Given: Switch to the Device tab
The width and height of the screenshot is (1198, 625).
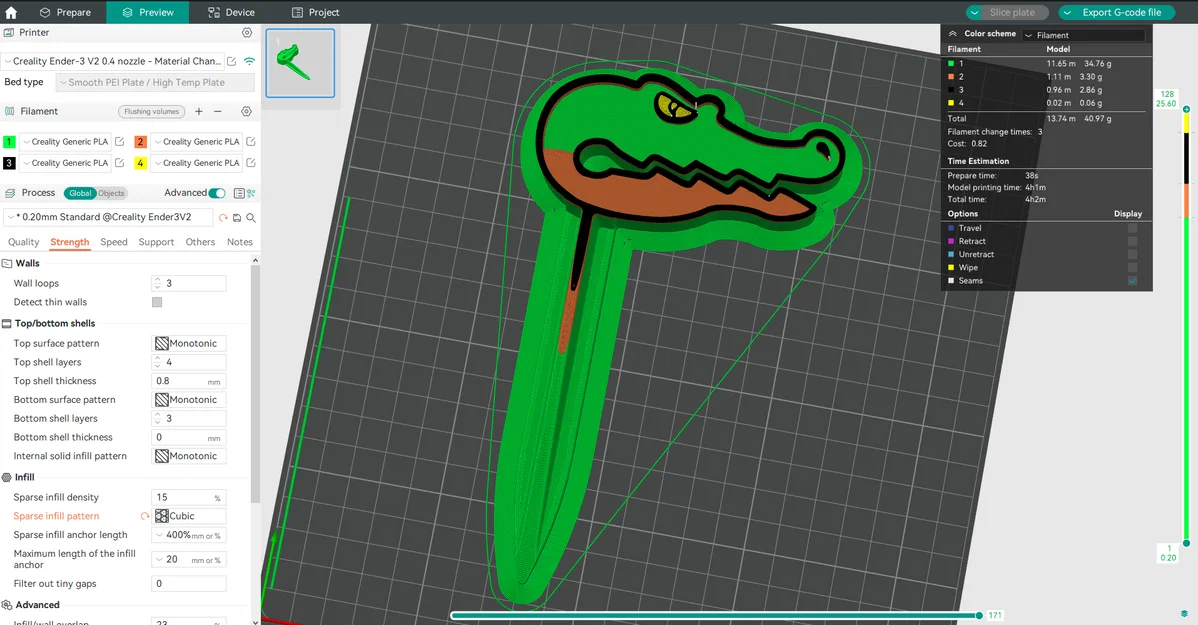Looking at the screenshot, I should pos(231,12).
